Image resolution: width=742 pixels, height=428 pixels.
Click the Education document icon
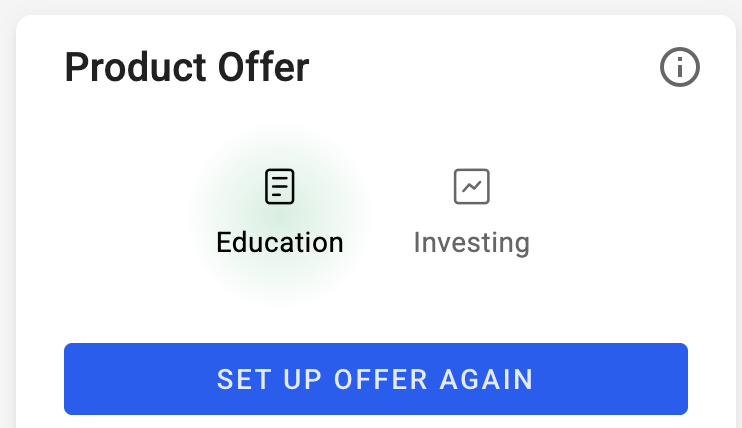tap(280, 187)
